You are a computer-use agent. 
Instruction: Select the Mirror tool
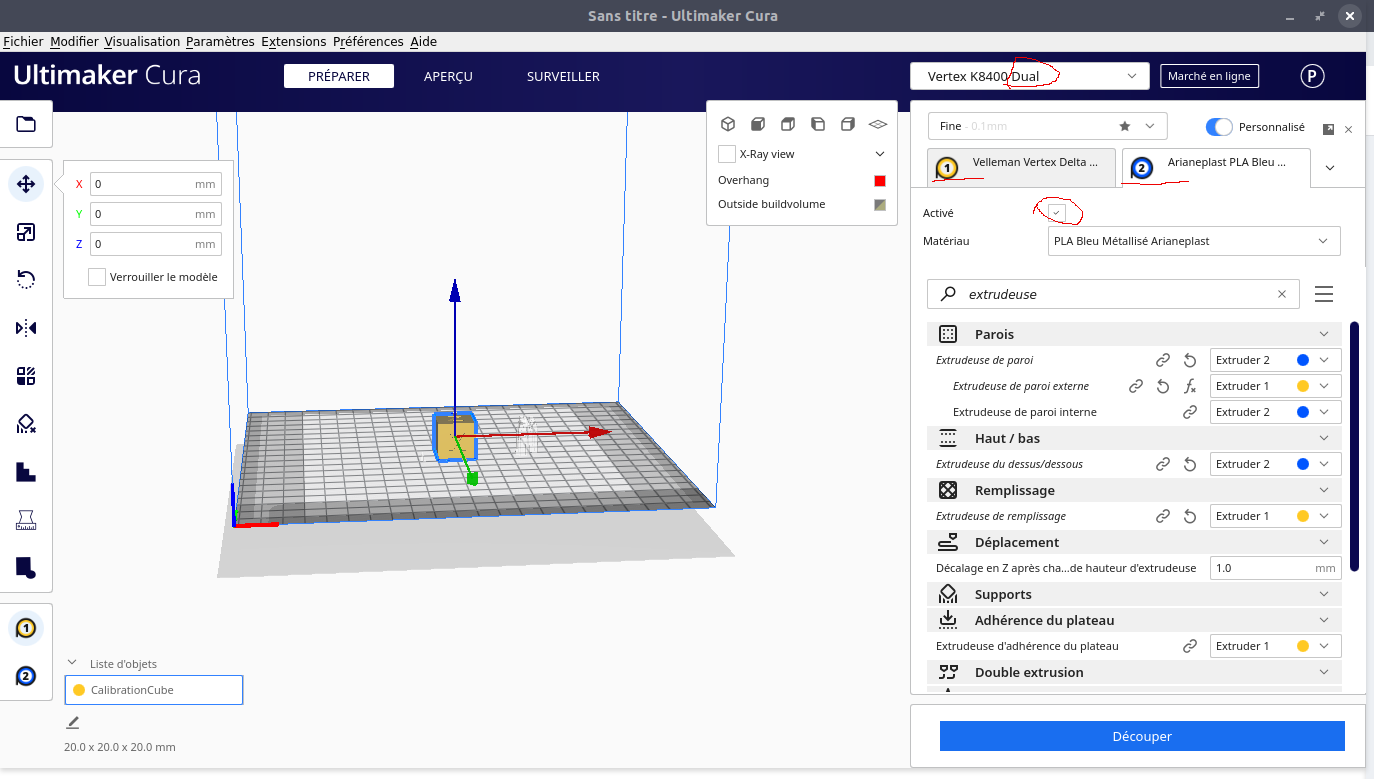point(26,328)
